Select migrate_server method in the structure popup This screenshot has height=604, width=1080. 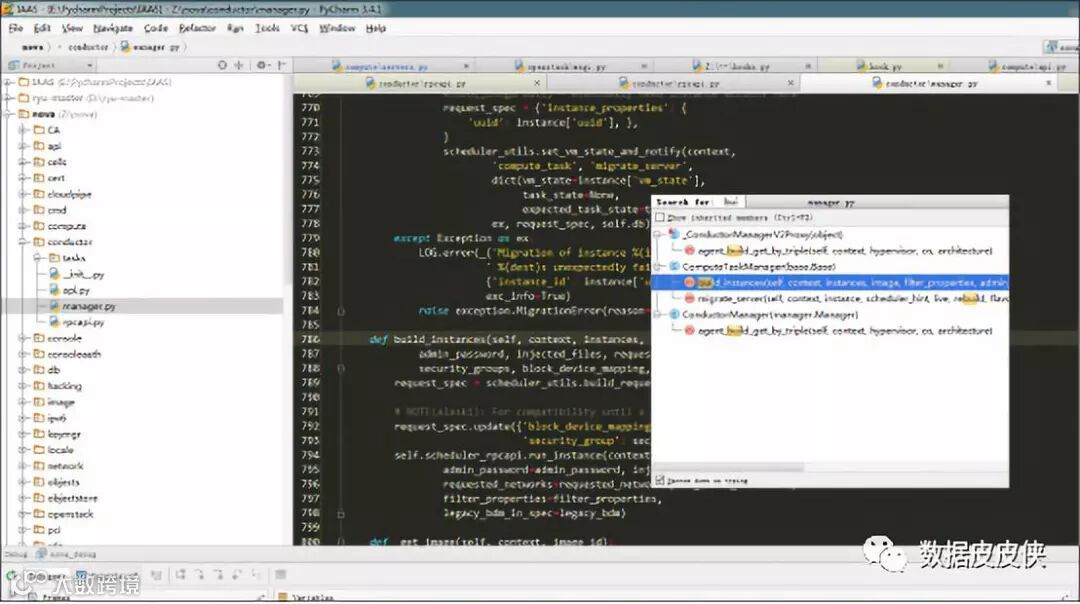pyautogui.click(x=845, y=299)
